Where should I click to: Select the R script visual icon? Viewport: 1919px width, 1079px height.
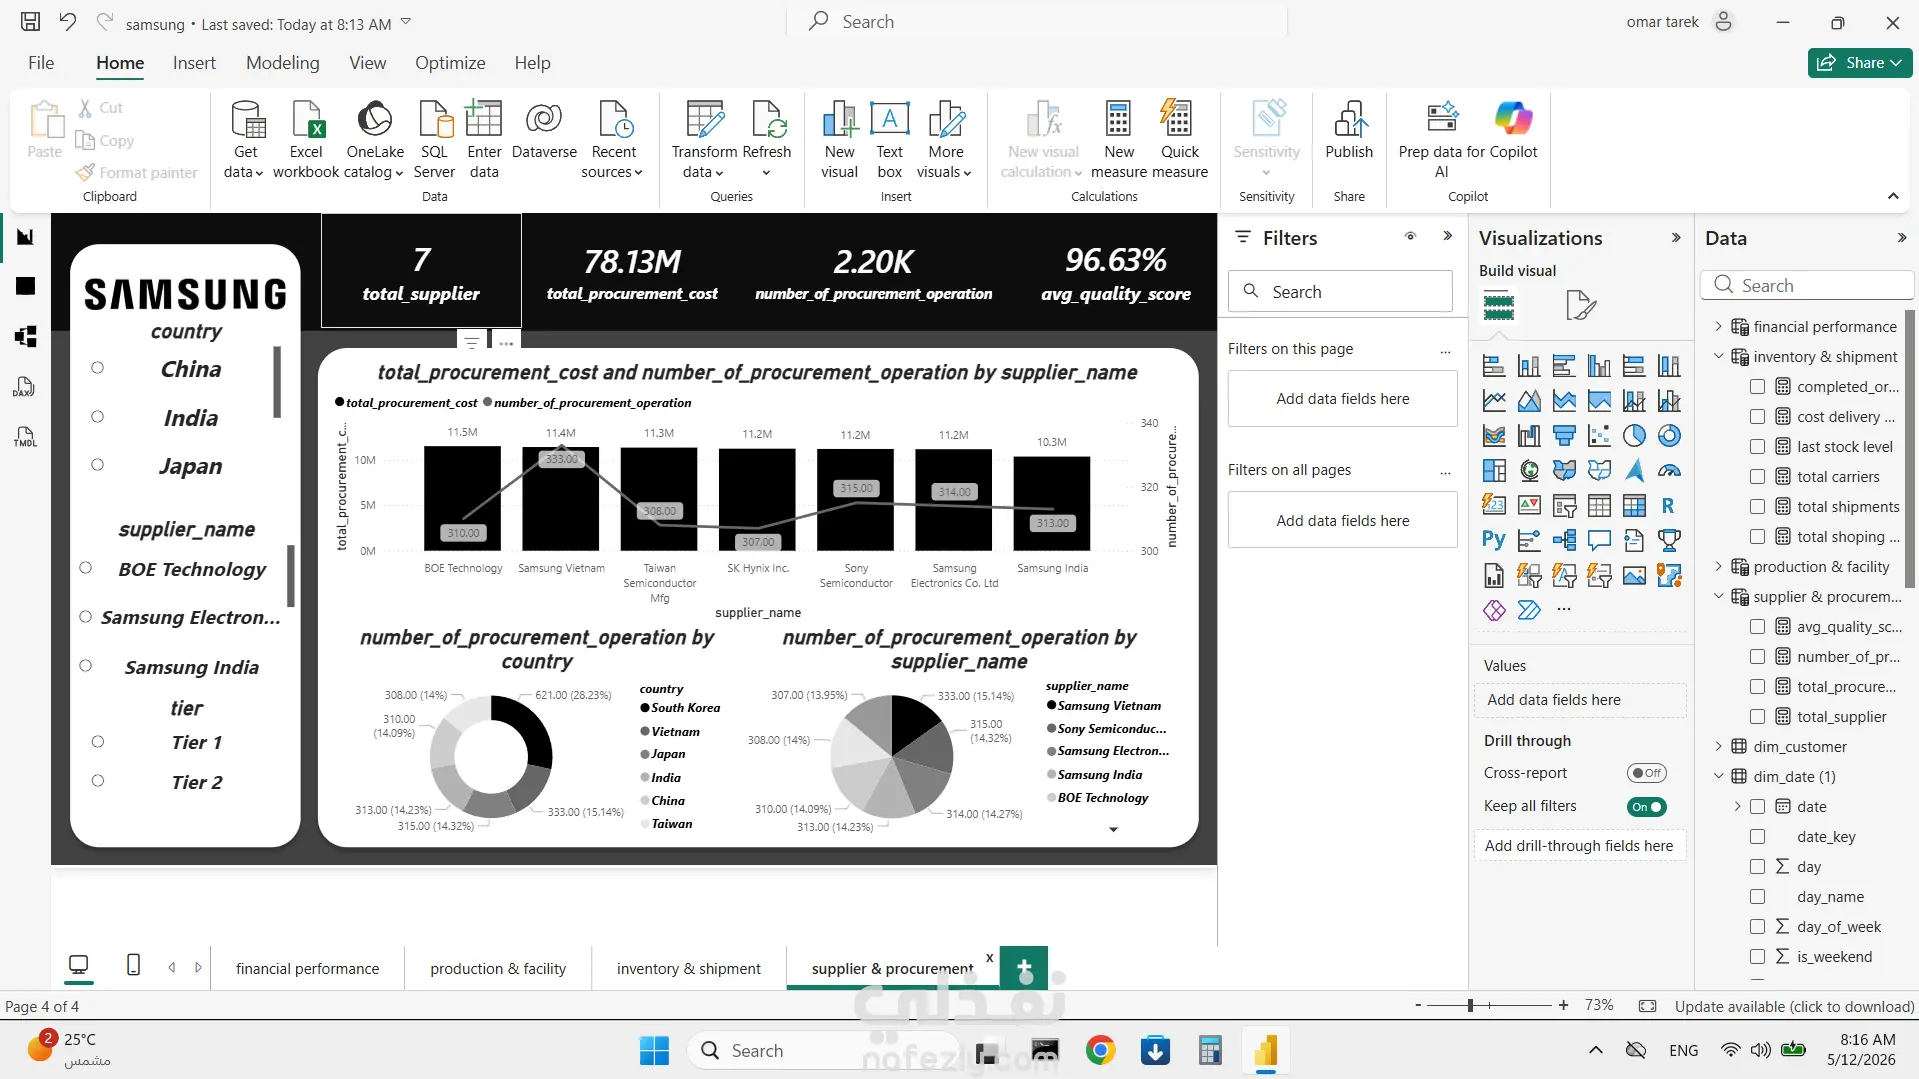(1669, 506)
